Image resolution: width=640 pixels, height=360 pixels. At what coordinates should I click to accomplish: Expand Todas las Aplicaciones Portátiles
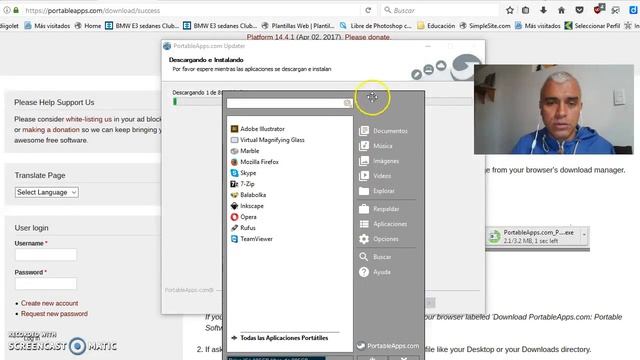280,338
